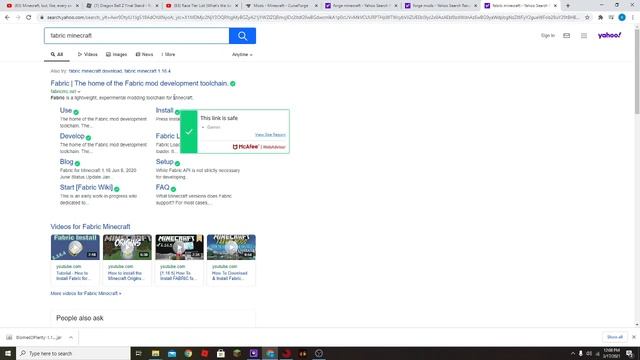Open the Blog sublink

pos(67,162)
